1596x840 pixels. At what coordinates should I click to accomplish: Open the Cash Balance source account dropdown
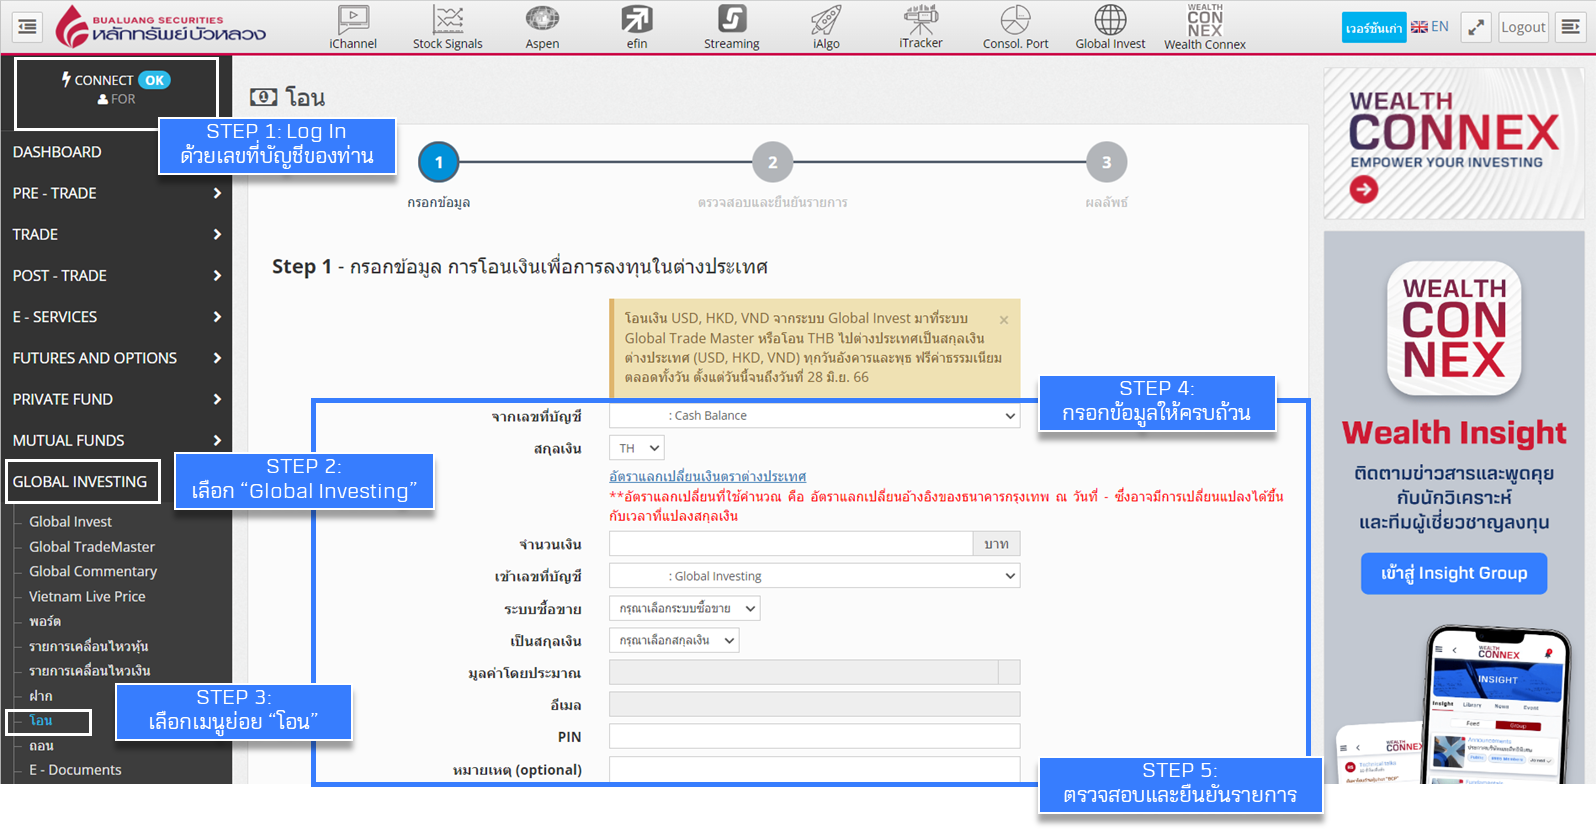[815, 416]
